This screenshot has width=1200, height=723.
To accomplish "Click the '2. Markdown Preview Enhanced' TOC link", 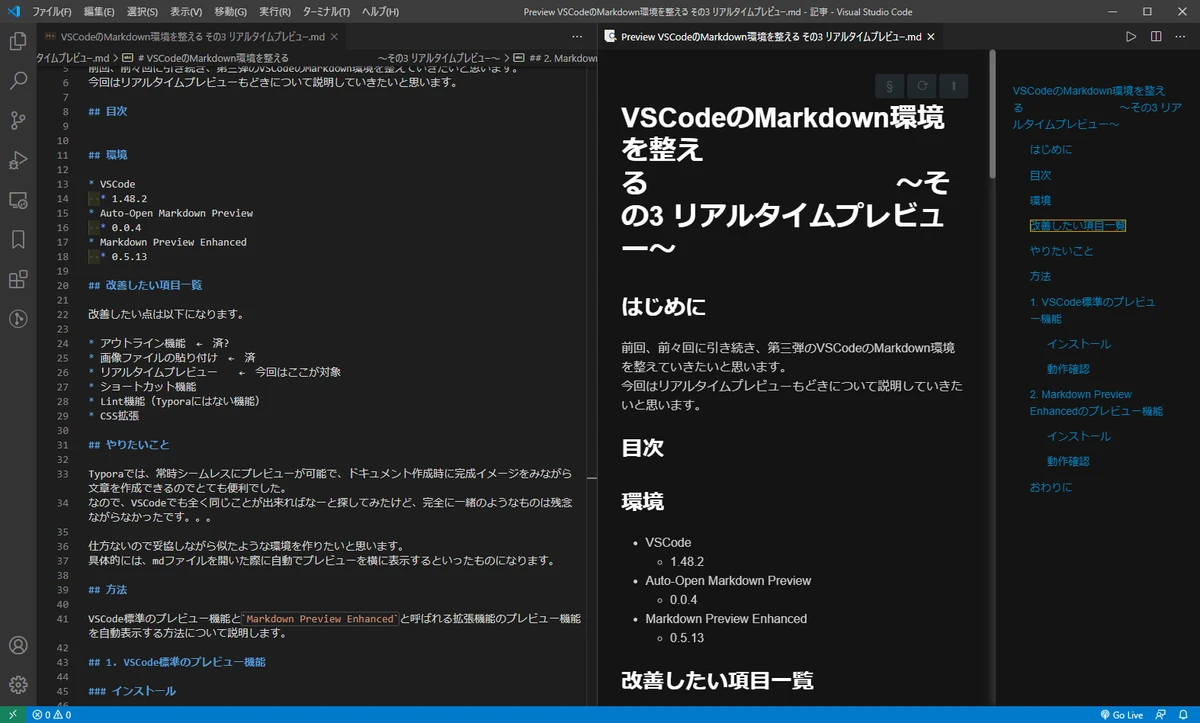I will [1096, 402].
